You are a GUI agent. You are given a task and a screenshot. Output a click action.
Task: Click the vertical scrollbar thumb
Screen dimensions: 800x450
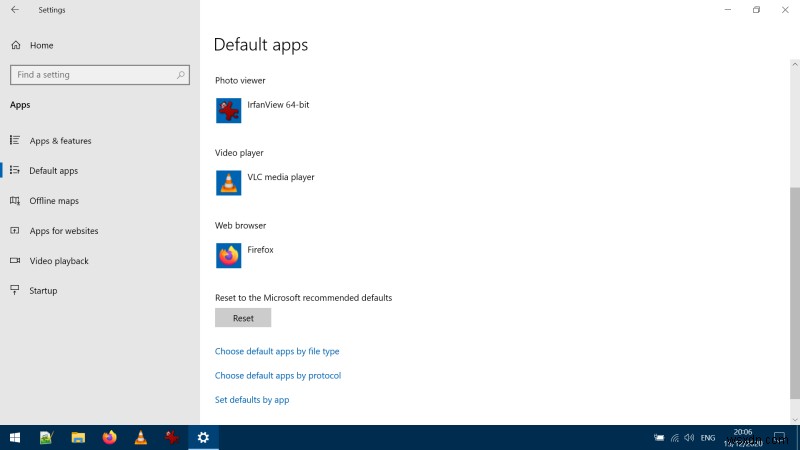[x=794, y=293]
